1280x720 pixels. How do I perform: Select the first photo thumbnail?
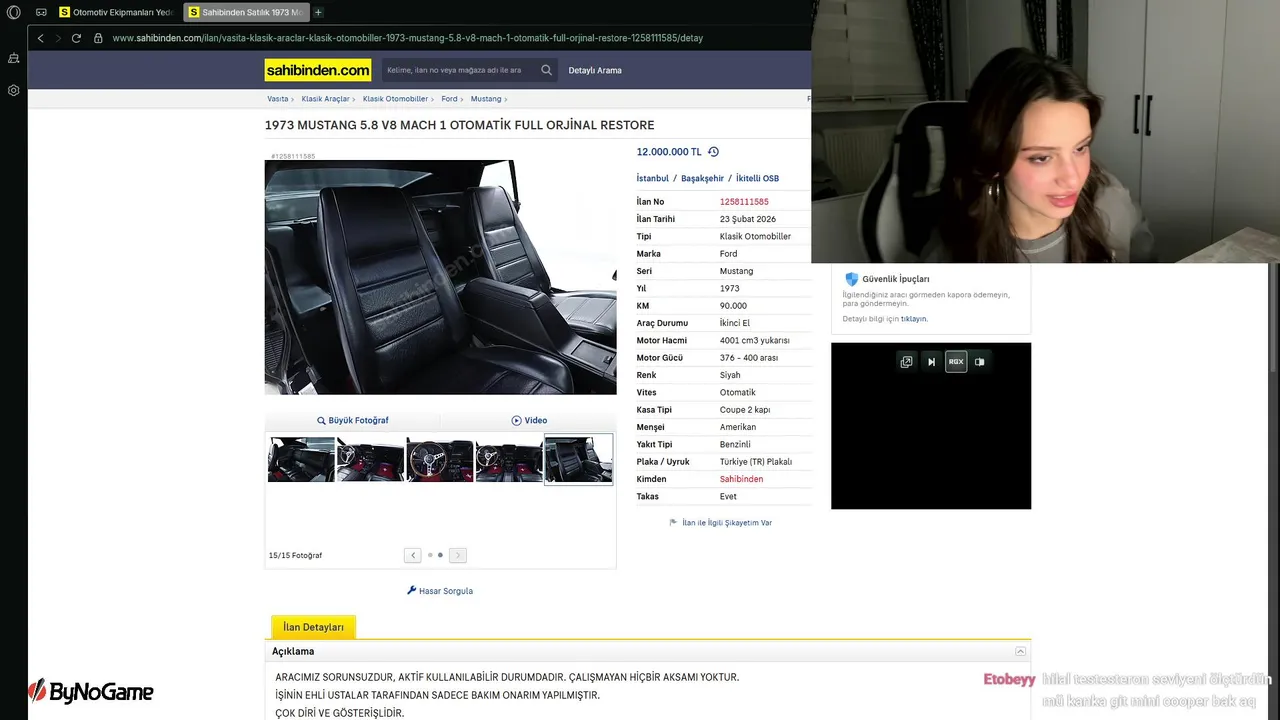point(301,460)
